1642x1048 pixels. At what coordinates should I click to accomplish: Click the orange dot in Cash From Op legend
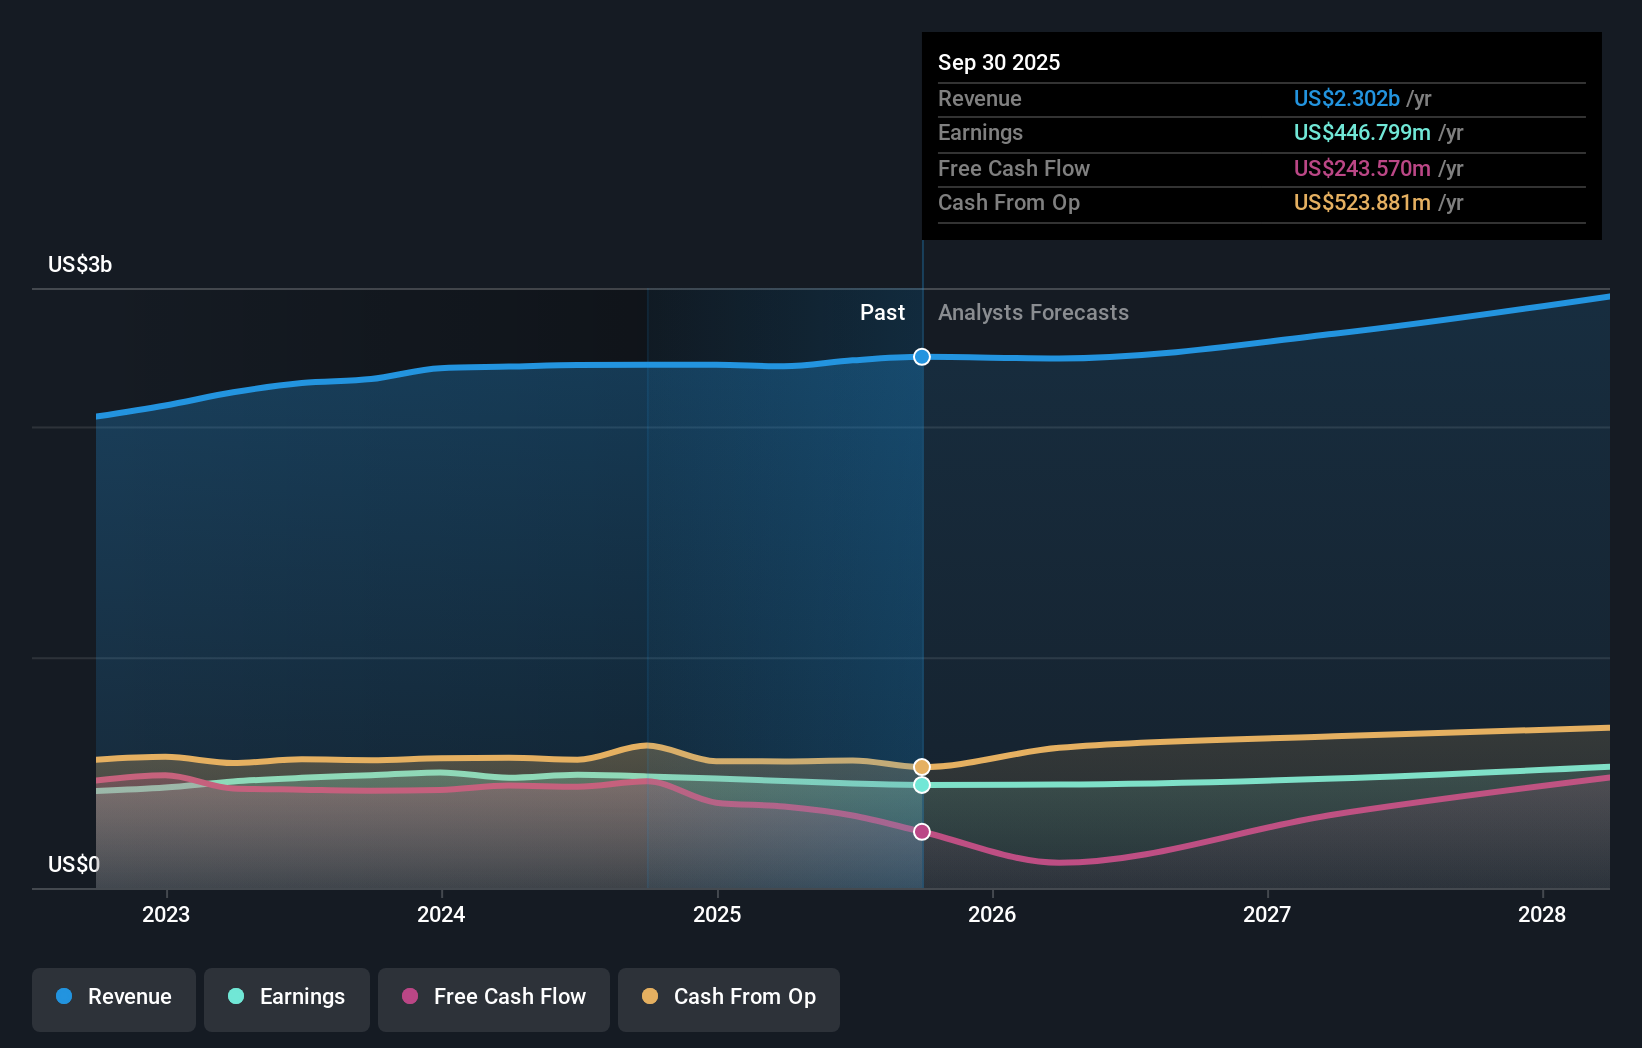coord(650,997)
